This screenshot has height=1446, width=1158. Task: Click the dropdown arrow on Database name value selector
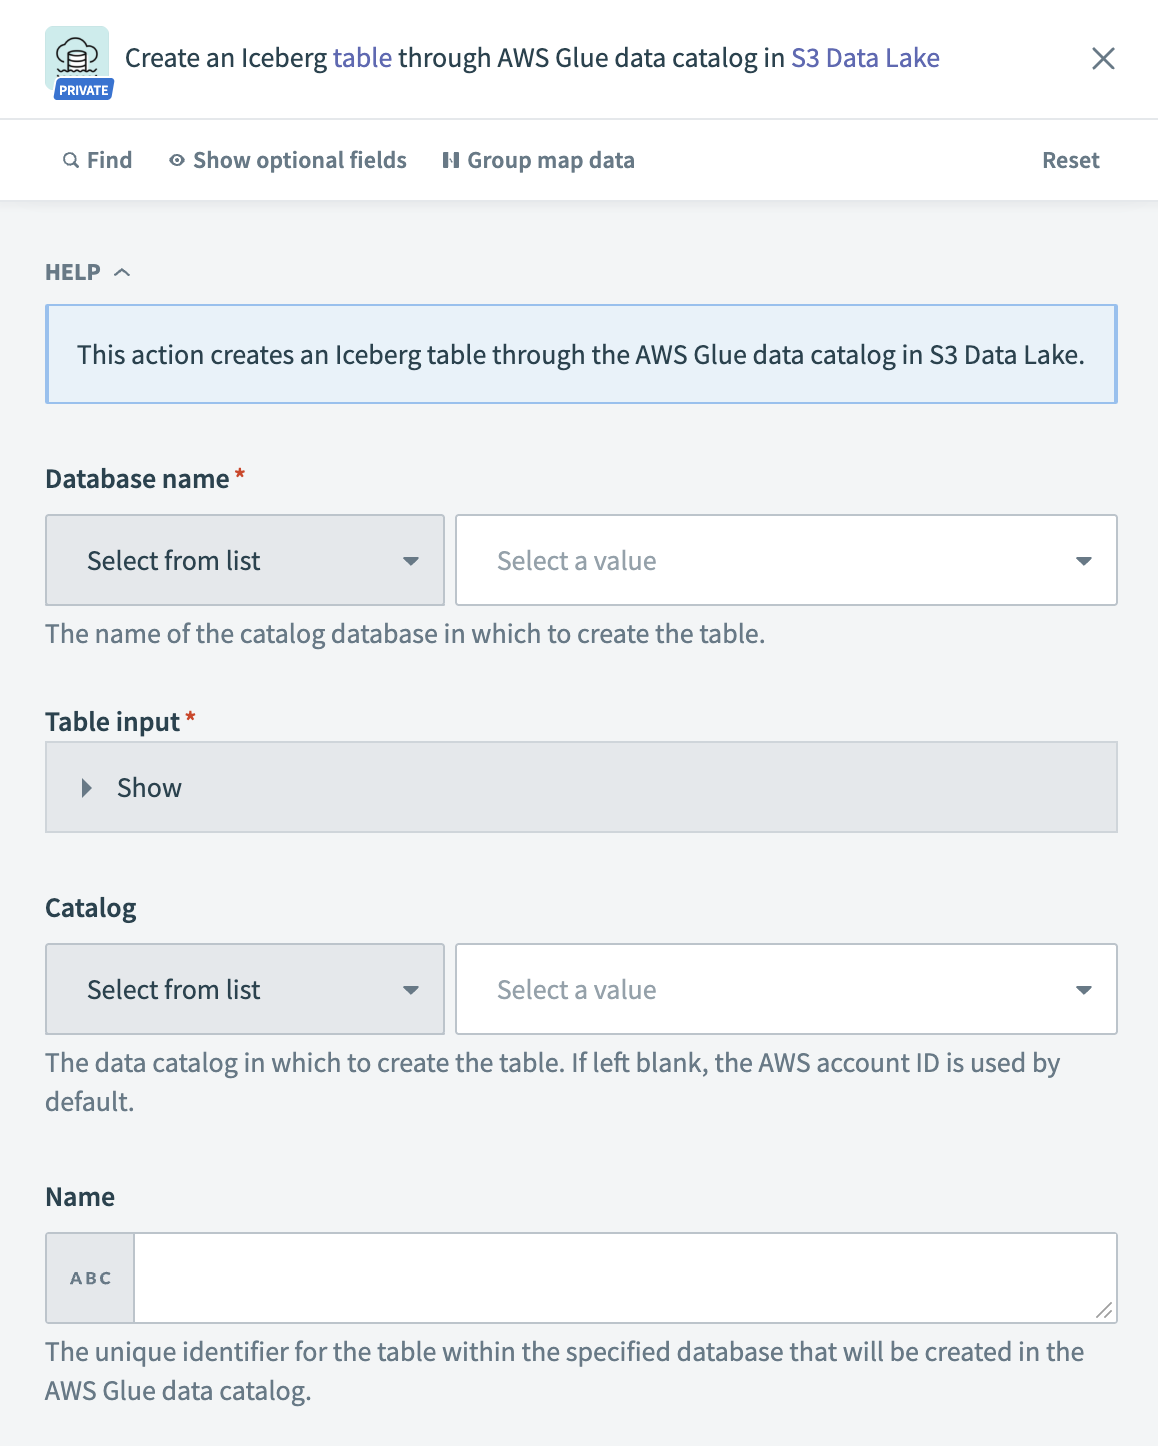(x=1085, y=561)
